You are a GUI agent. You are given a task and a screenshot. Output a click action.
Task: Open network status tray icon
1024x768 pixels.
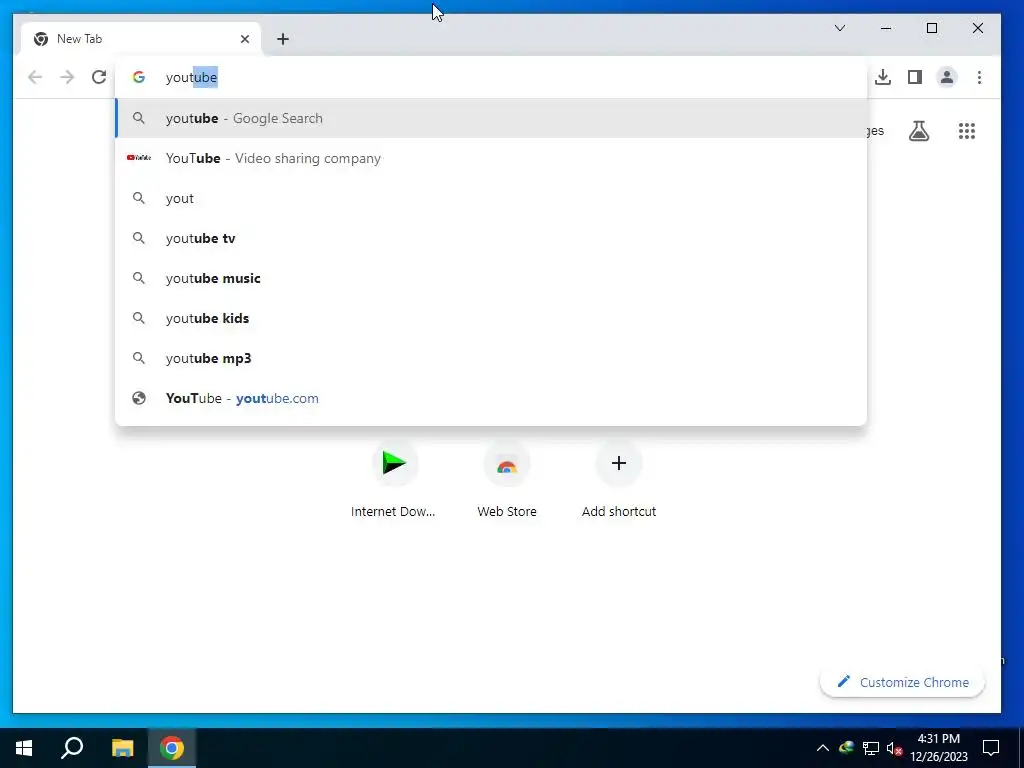(871, 748)
